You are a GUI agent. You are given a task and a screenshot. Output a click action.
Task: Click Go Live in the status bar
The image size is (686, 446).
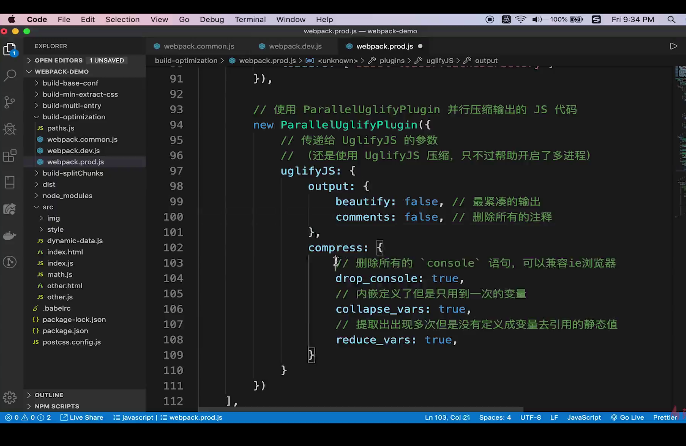click(627, 418)
